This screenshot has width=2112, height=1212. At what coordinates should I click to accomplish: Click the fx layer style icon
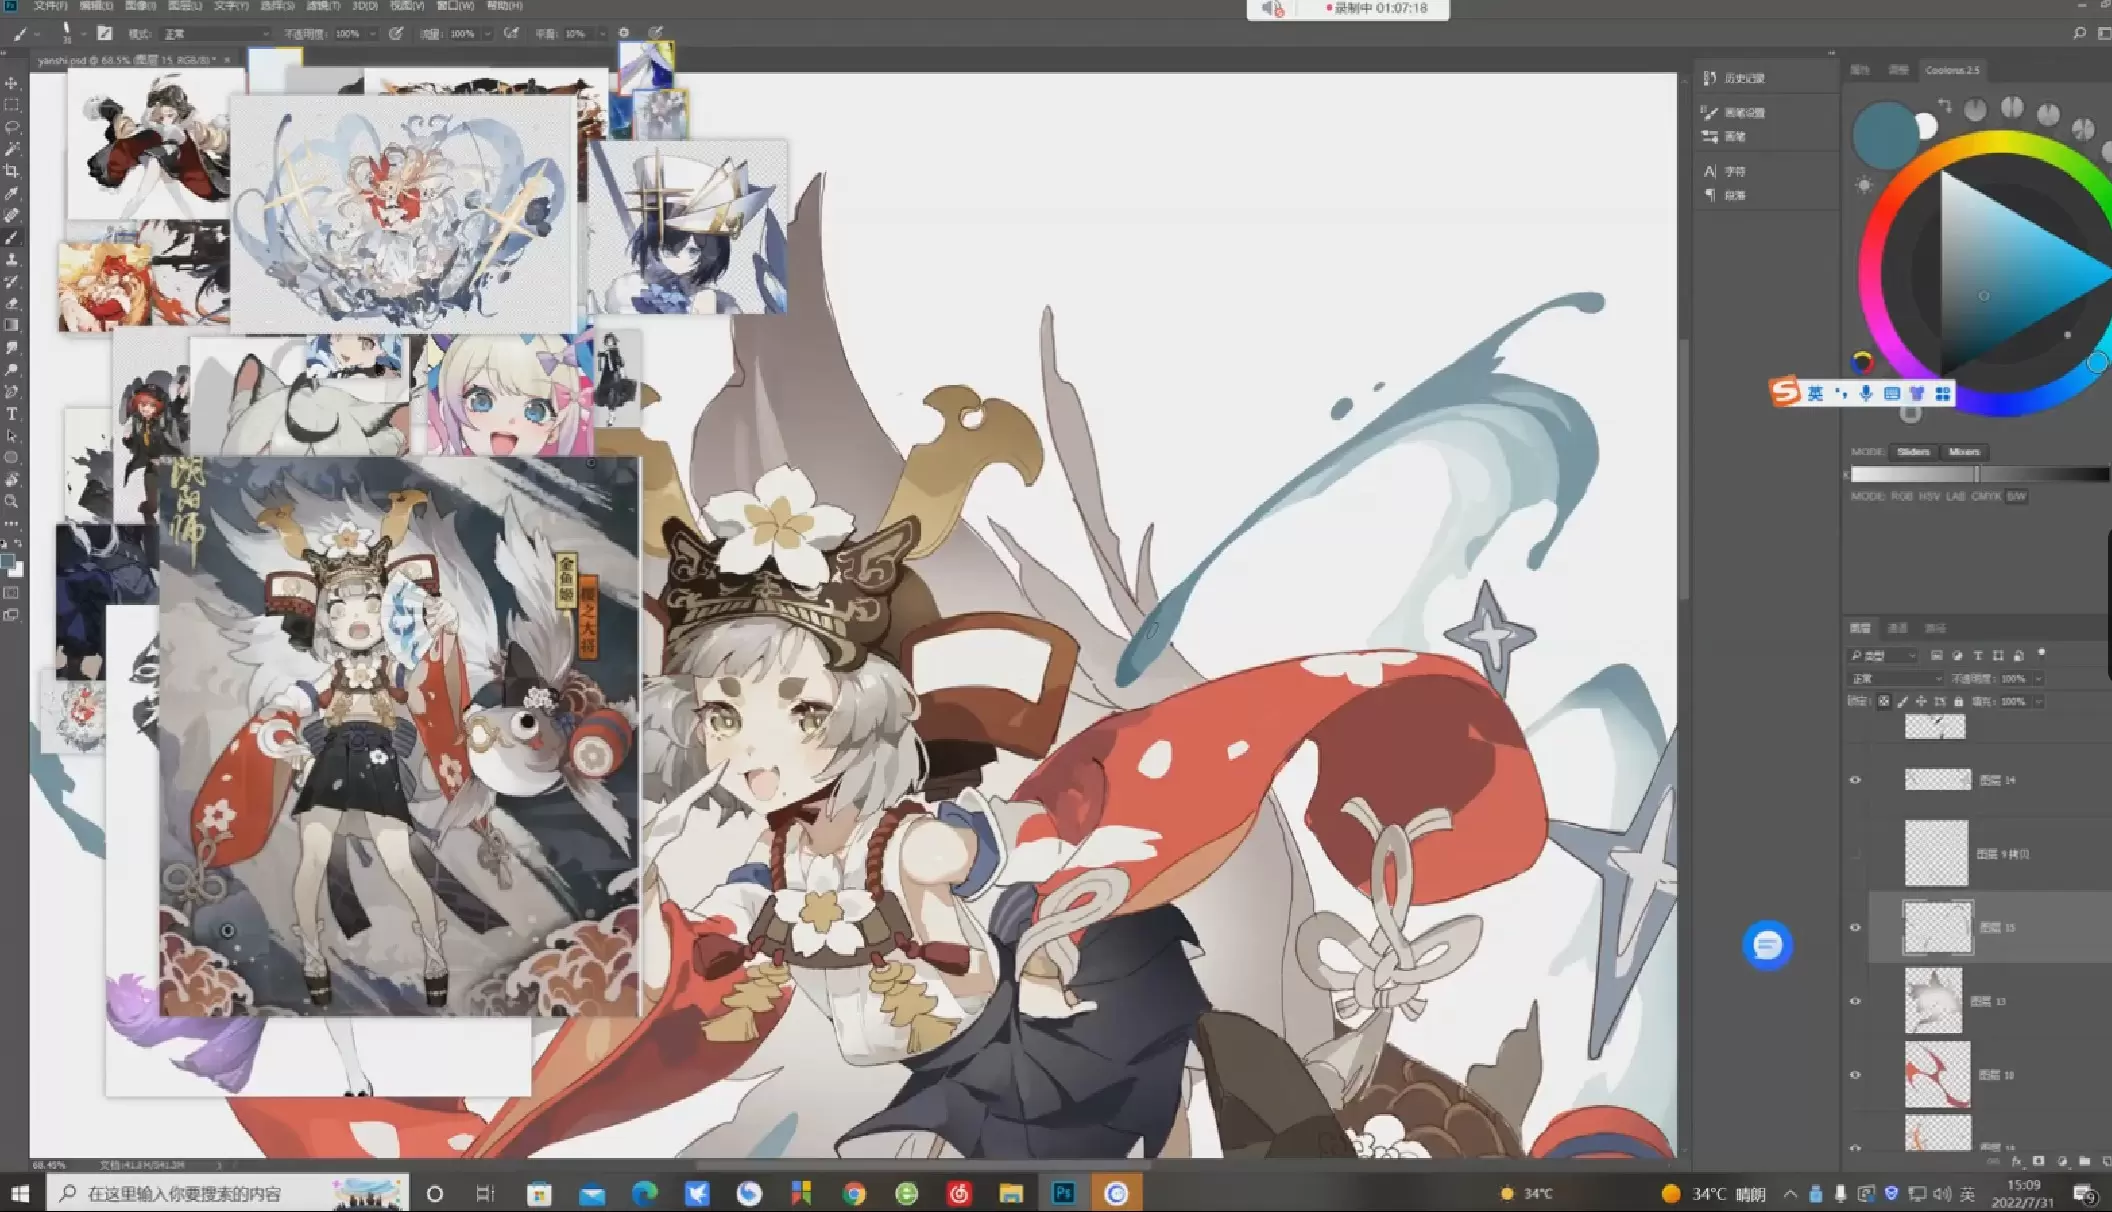pos(2016,1161)
